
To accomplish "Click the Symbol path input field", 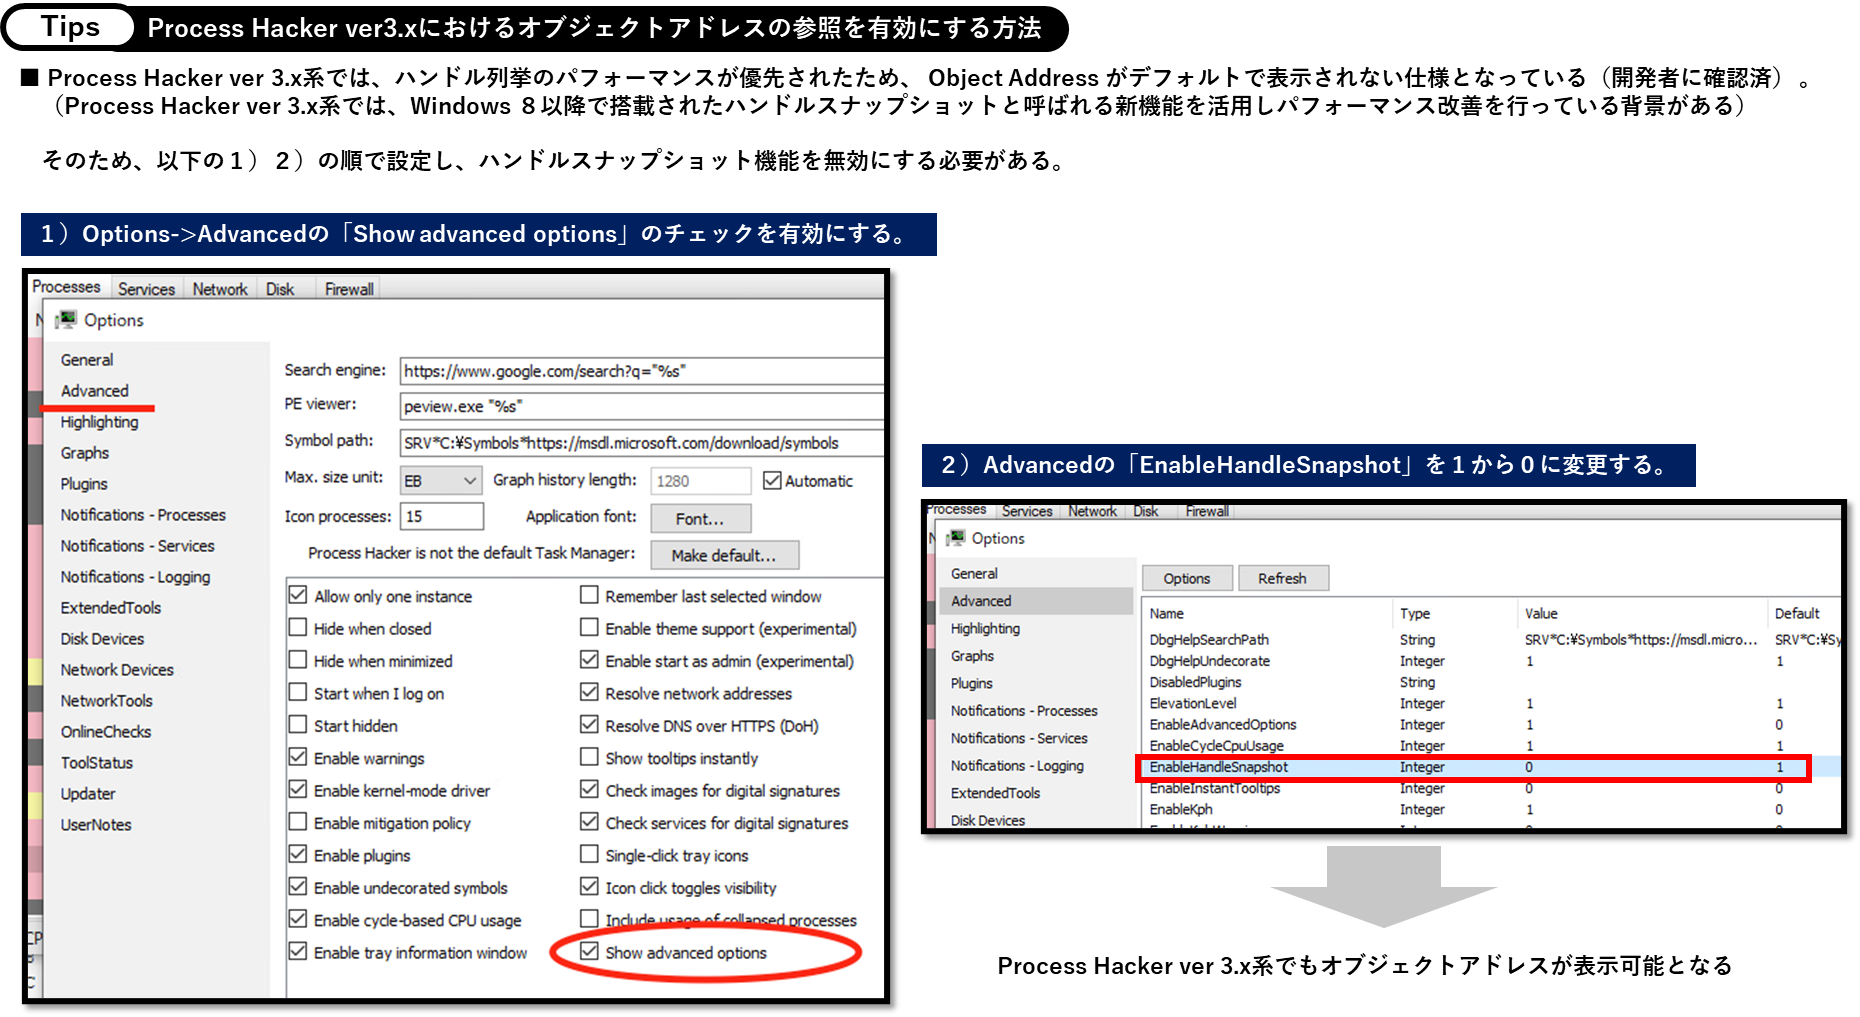I will pyautogui.click(x=640, y=443).
